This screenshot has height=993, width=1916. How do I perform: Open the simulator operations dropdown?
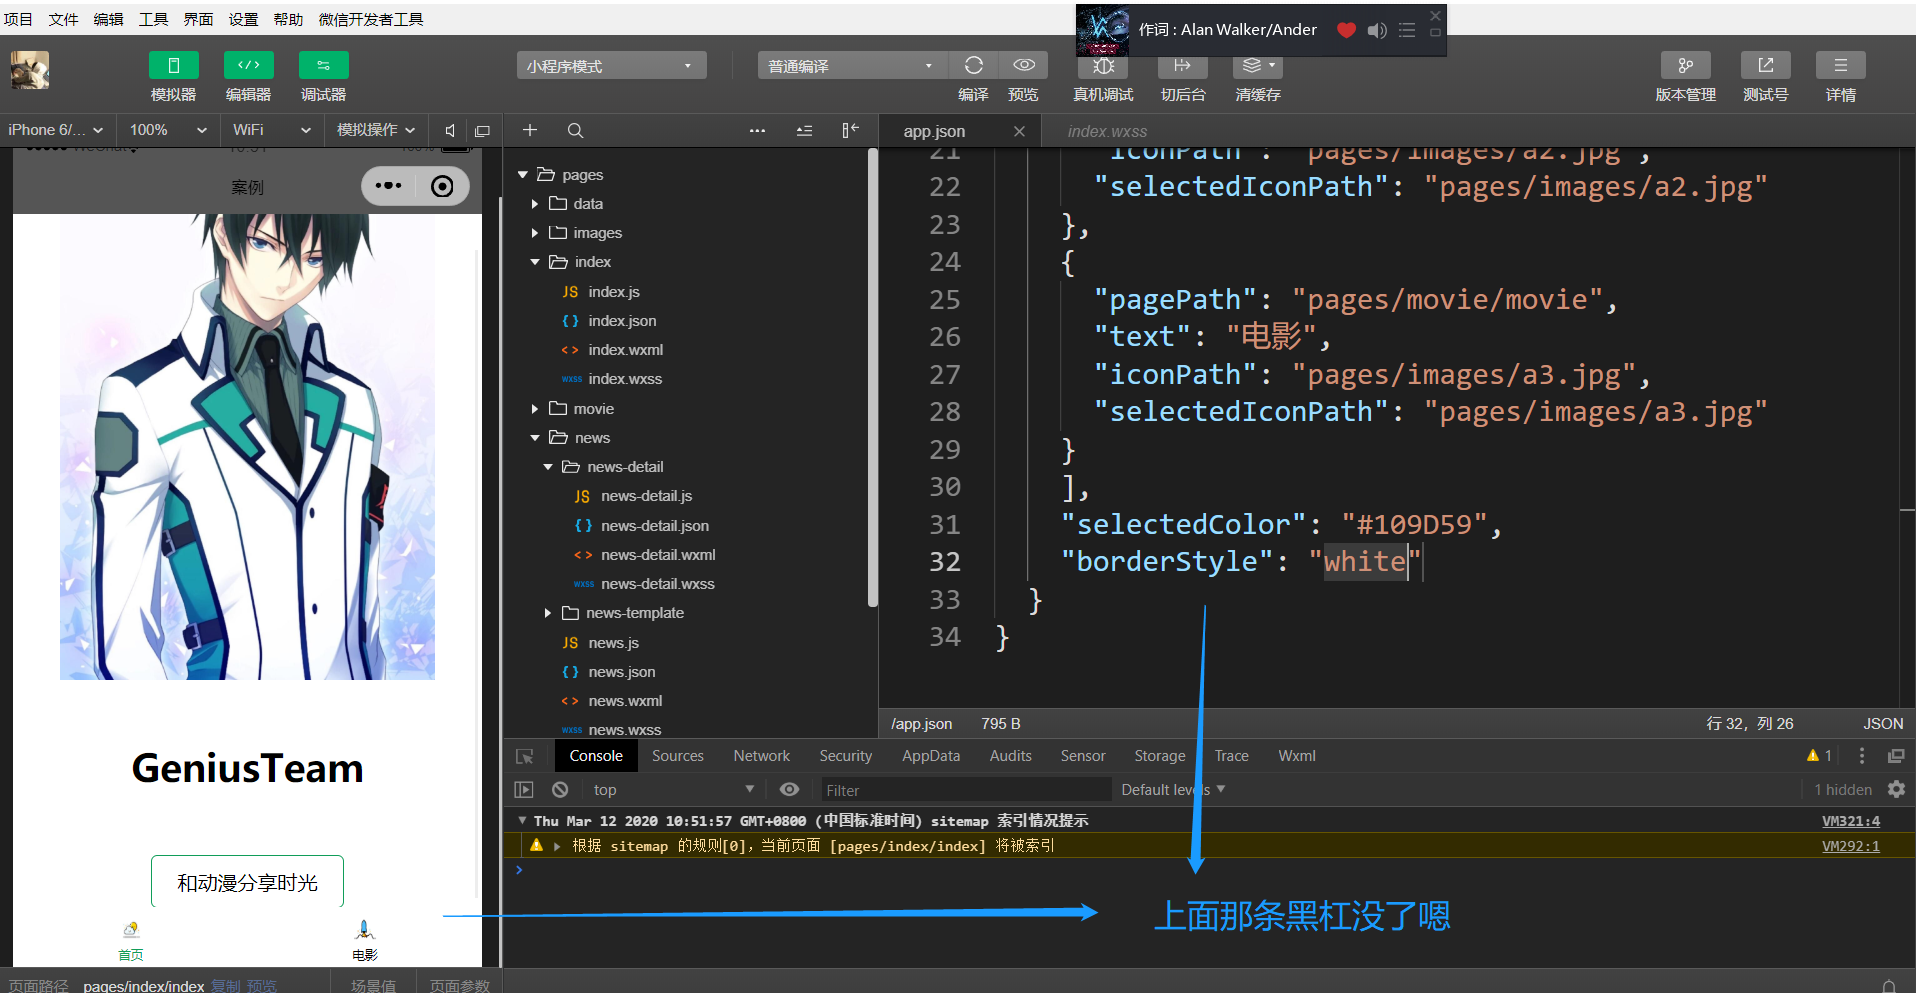click(375, 130)
